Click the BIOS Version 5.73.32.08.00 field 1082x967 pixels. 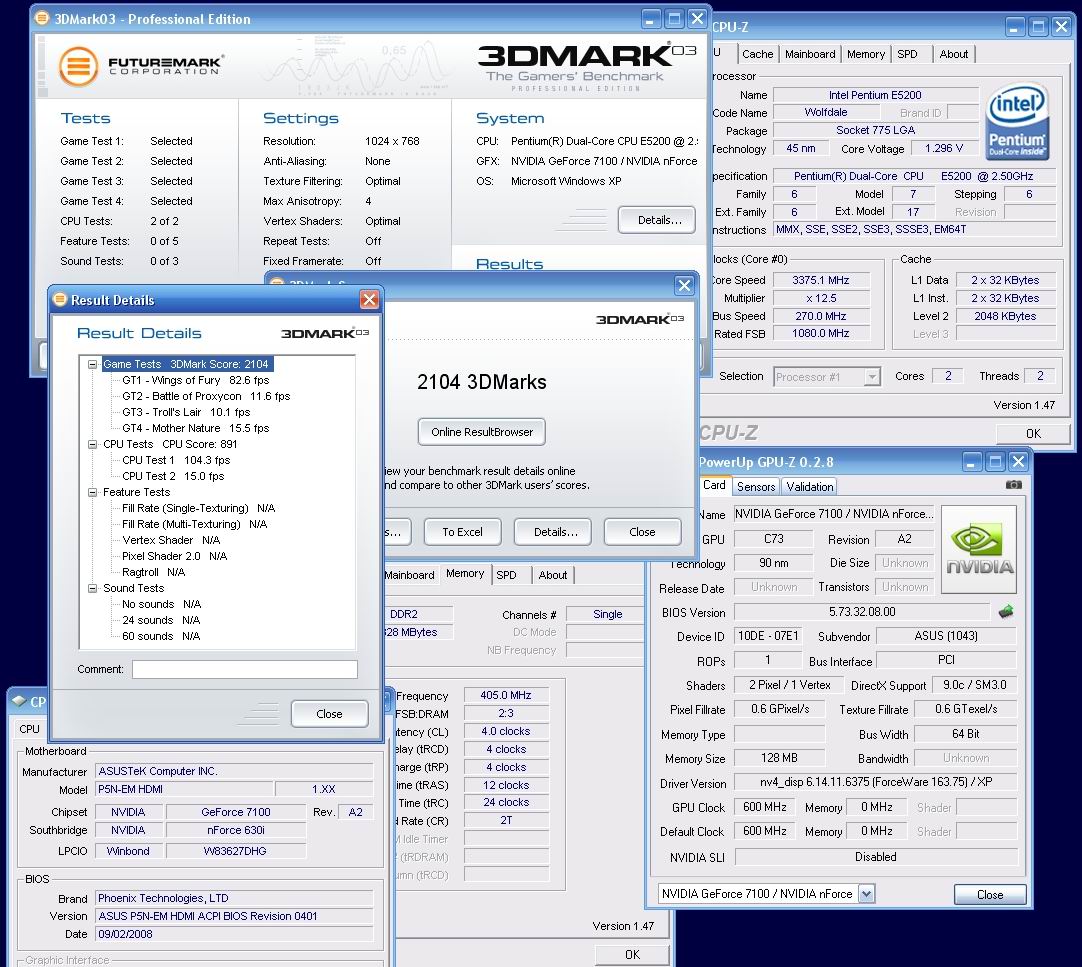(862, 612)
